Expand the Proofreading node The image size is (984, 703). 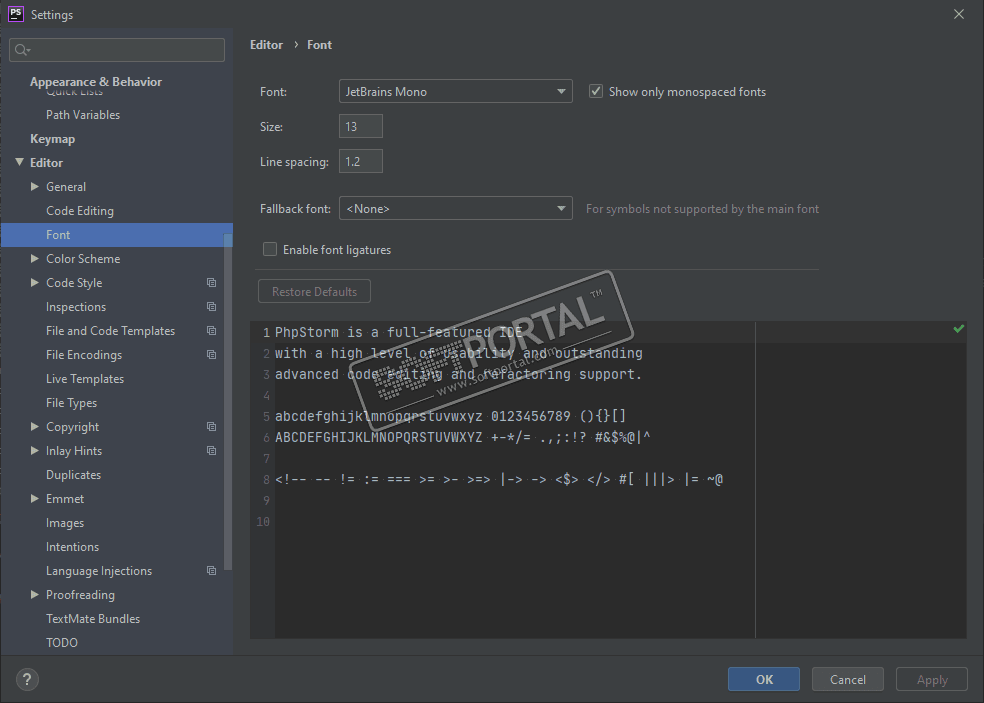pos(35,594)
